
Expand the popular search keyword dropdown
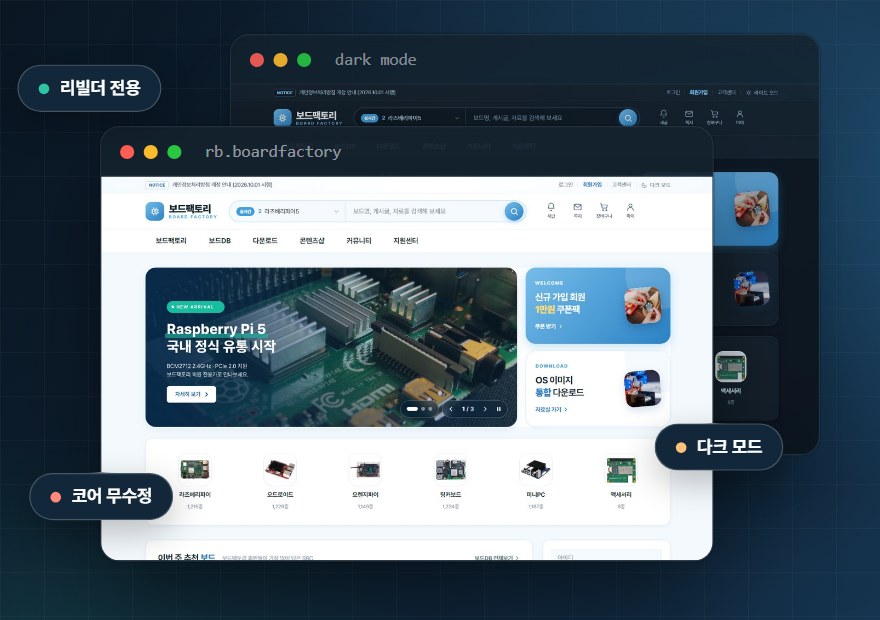coord(288,212)
